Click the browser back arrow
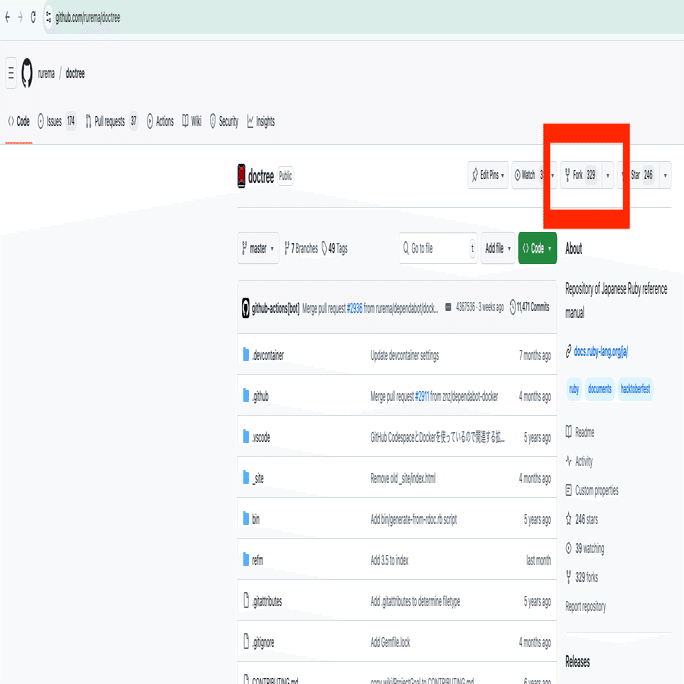The width and height of the screenshot is (684, 684). (7, 17)
